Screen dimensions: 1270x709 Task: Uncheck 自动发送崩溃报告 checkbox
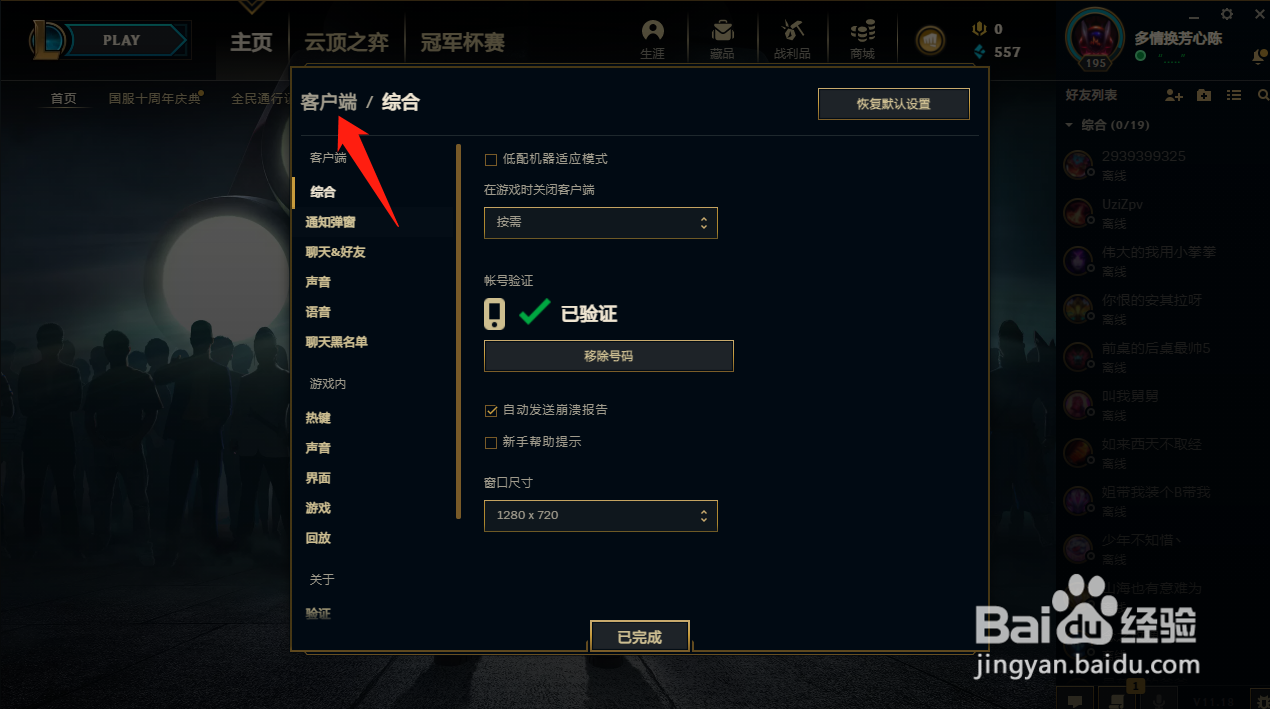(x=491, y=410)
